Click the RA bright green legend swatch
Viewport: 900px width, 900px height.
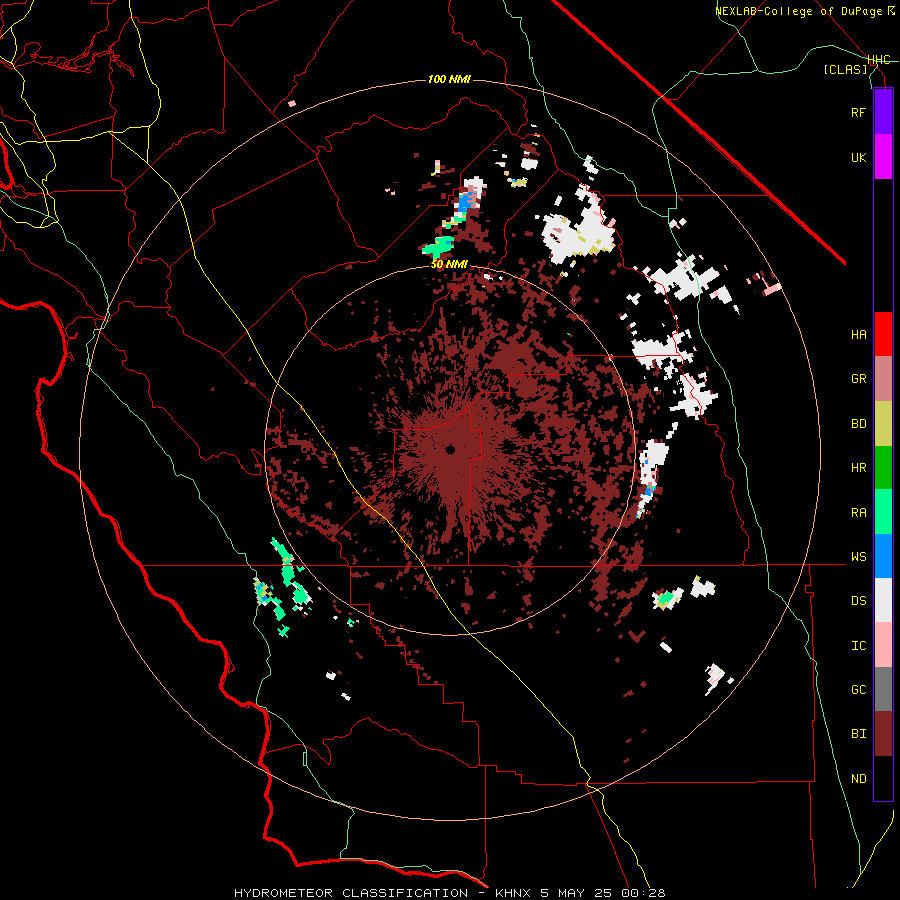(883, 512)
